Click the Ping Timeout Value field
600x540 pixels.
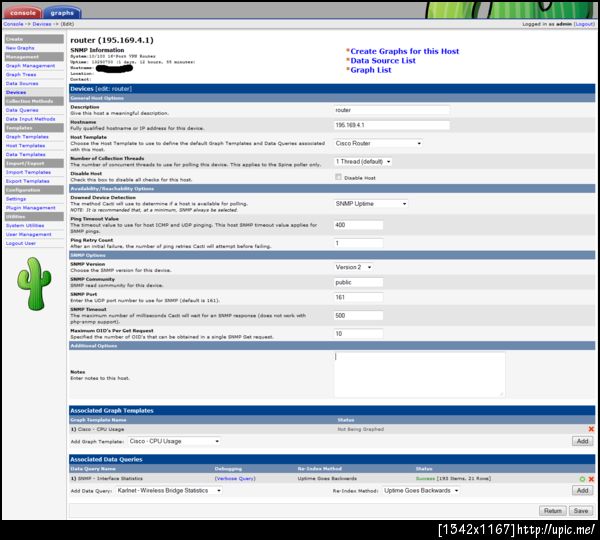(358, 225)
